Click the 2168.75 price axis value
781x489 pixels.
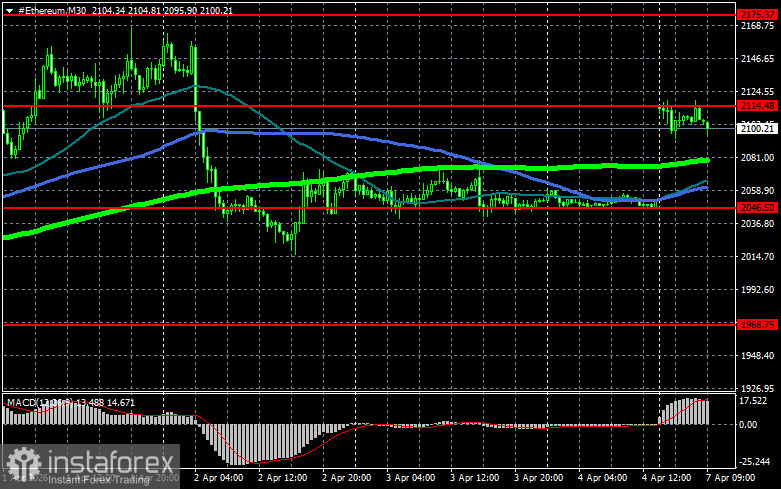tap(758, 26)
